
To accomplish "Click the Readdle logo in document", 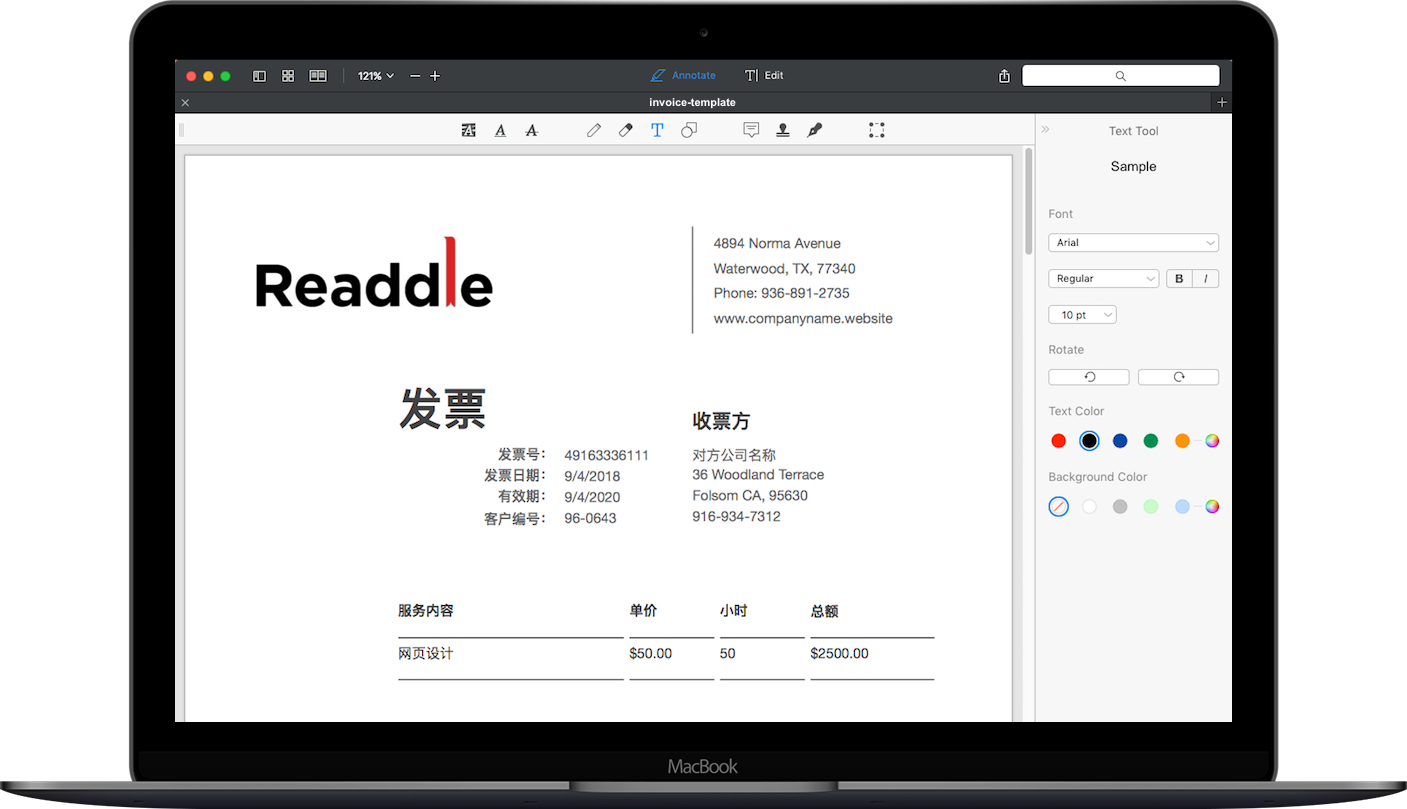I will (374, 273).
